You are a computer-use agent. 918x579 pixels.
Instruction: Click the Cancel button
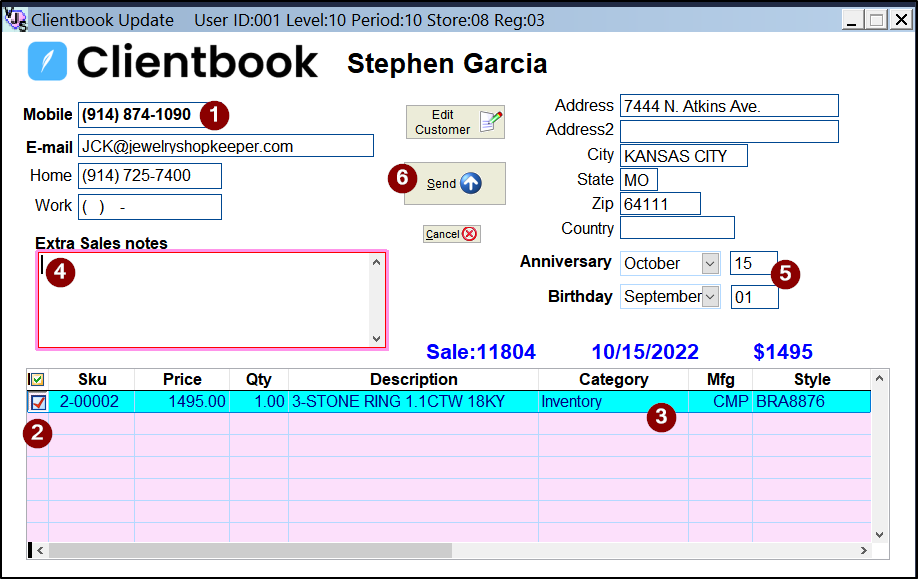click(452, 234)
